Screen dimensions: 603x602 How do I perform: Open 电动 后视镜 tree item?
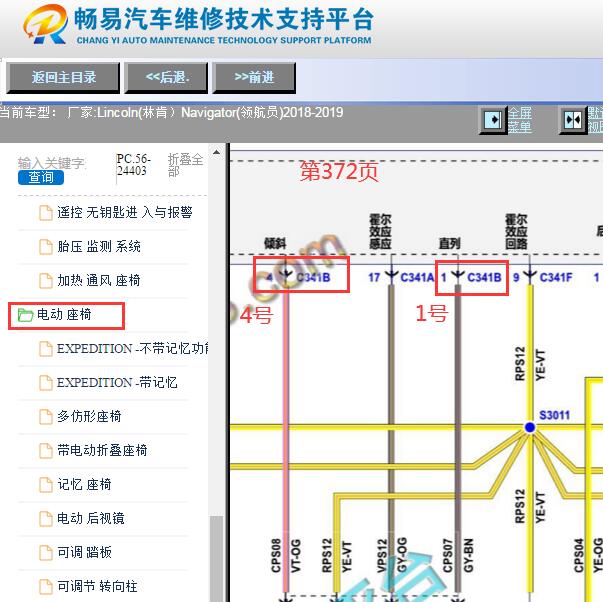point(91,518)
